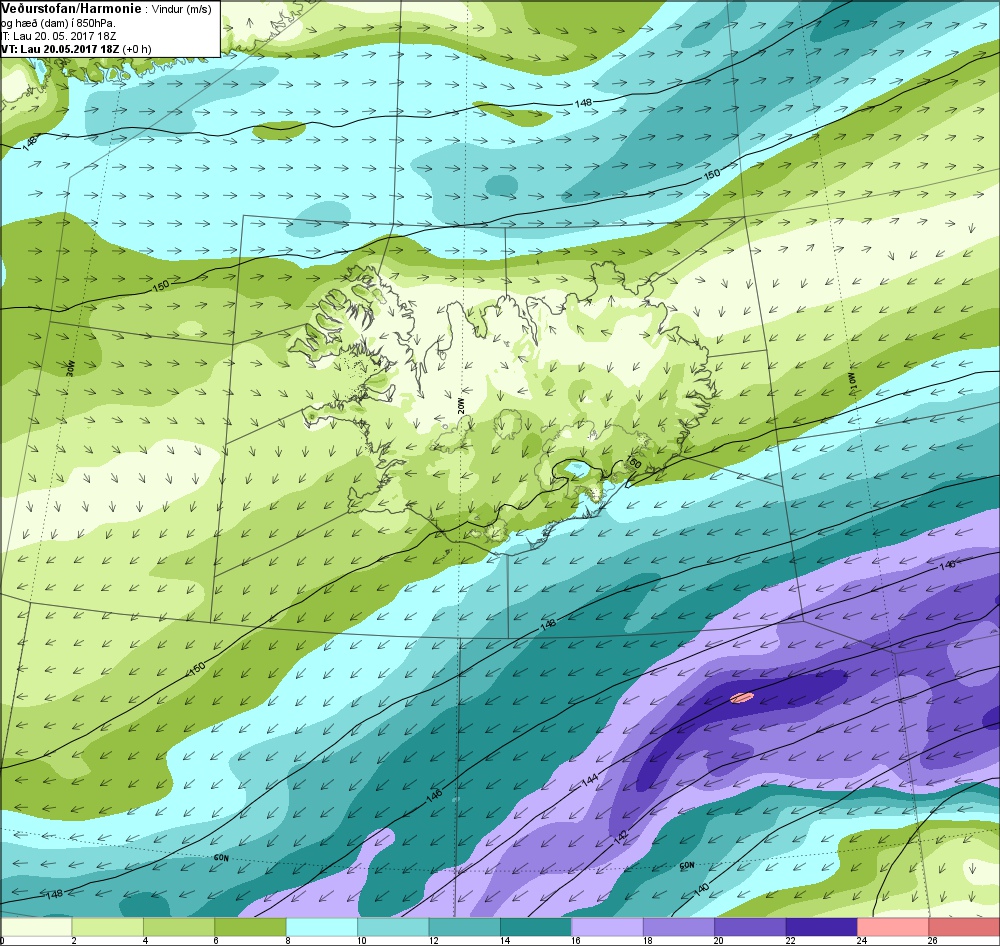Viewport: 1000px width, 946px height.
Task: Click the 'Vindur (m/s)' label
Action: pos(182,10)
